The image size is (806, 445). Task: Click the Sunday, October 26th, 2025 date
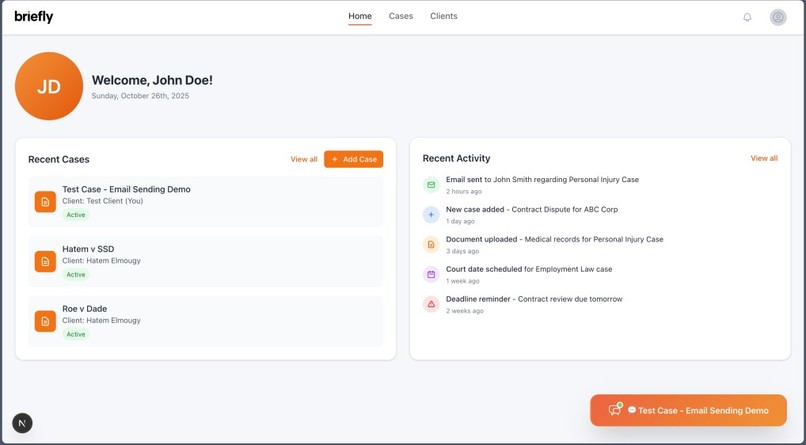coord(140,96)
